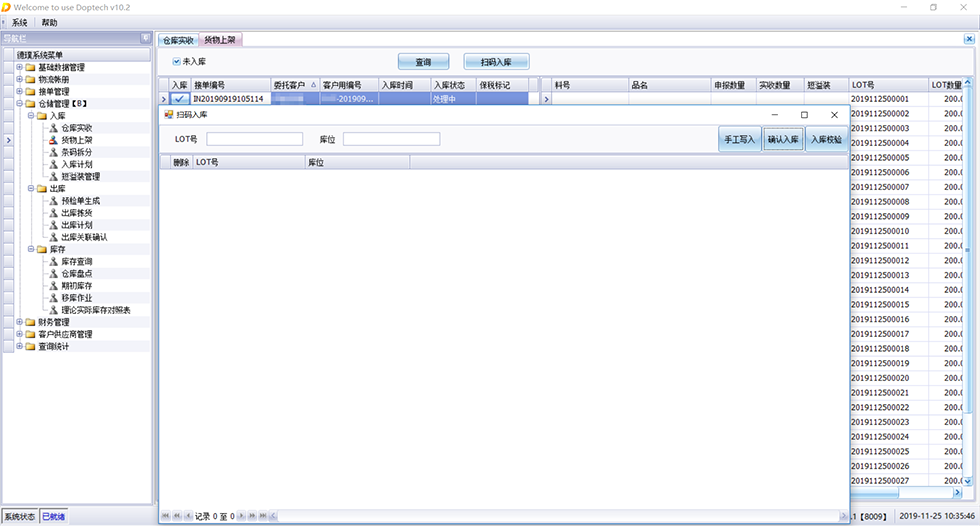This screenshot has height=526, width=980.
Task: Collapse the 入库 subfolder
Action: point(31,116)
